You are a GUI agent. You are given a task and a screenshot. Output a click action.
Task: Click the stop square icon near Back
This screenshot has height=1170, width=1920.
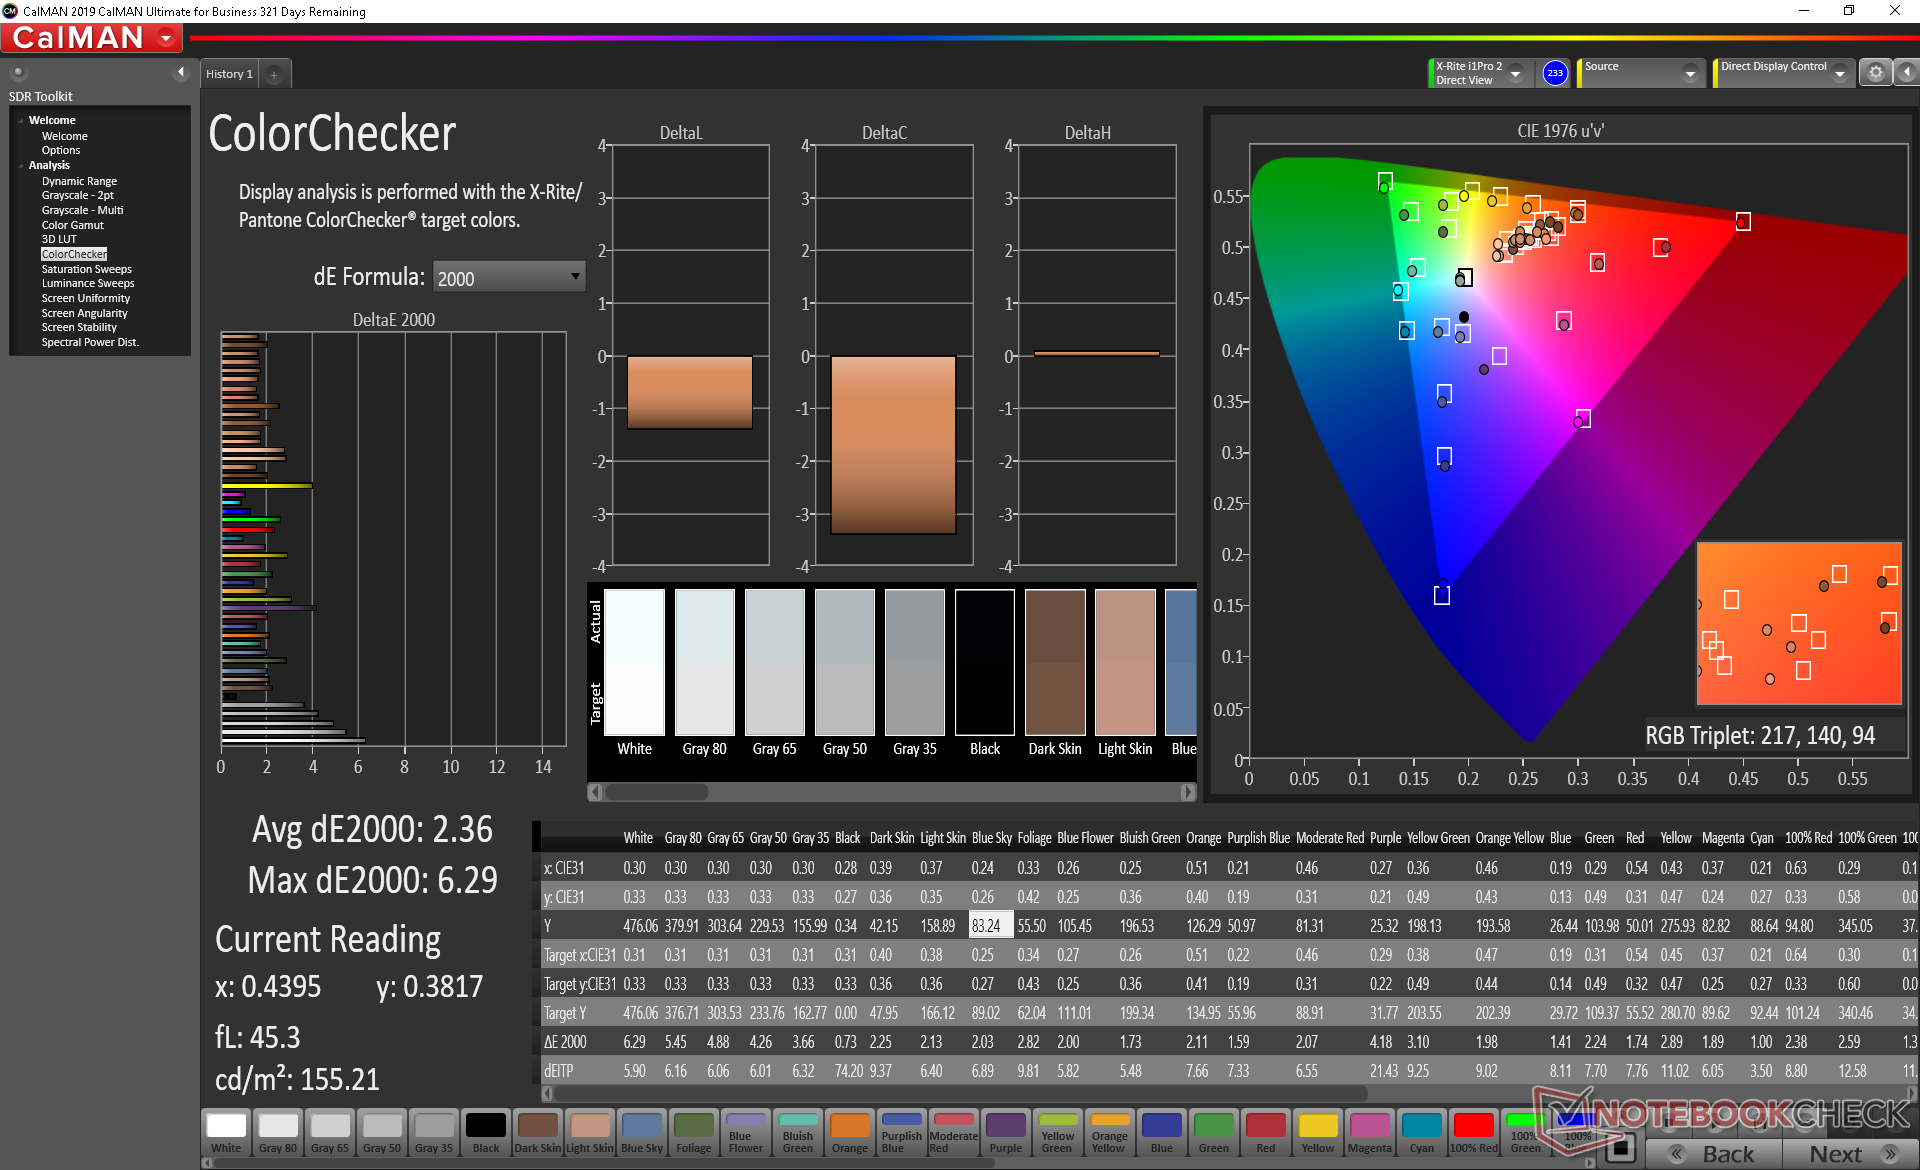pyautogui.click(x=1620, y=1148)
